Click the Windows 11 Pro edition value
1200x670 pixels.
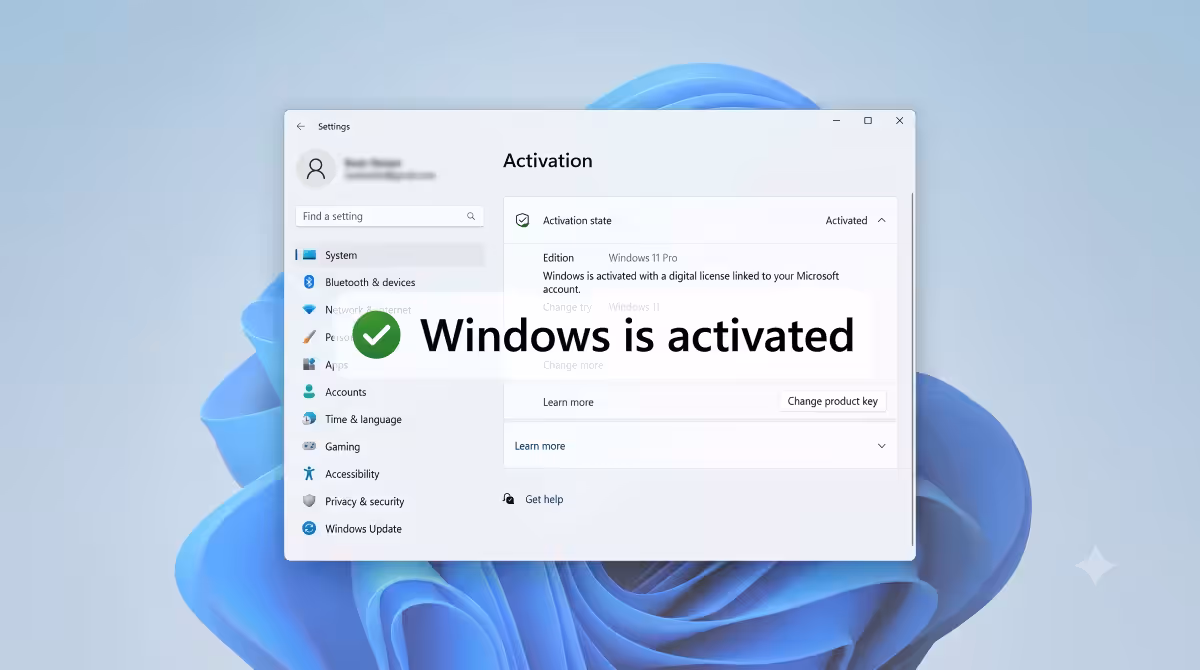(x=643, y=258)
